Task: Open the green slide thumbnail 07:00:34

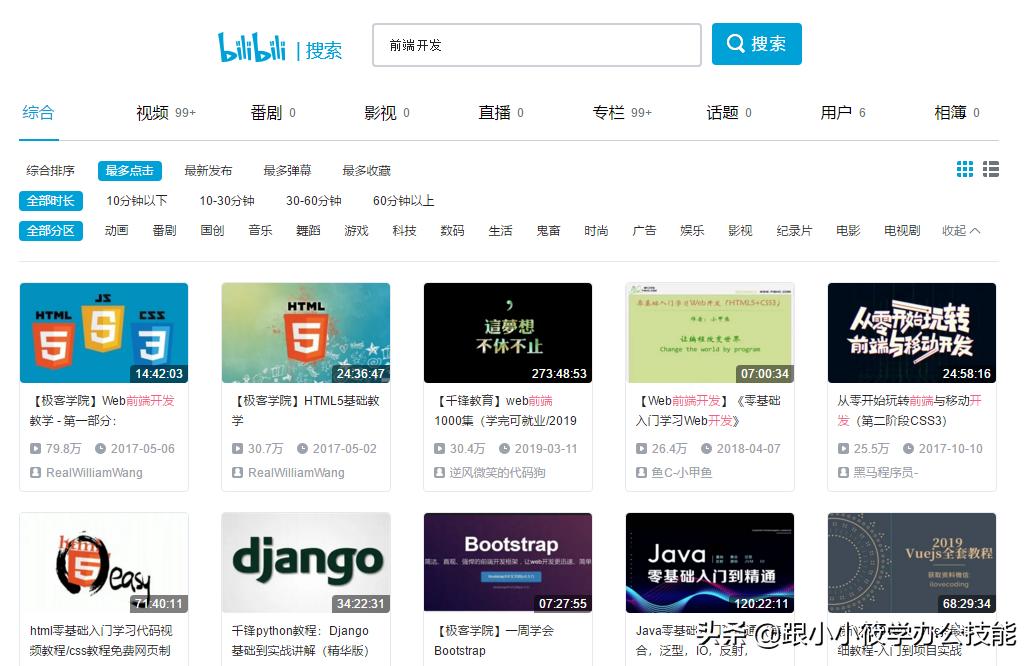Action: [x=710, y=333]
